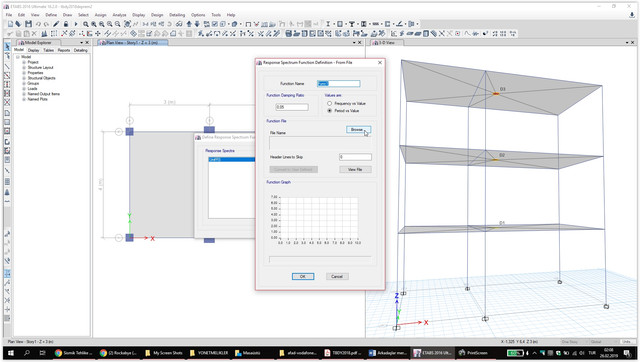Expand the Named Output Items tree node

coord(24,94)
